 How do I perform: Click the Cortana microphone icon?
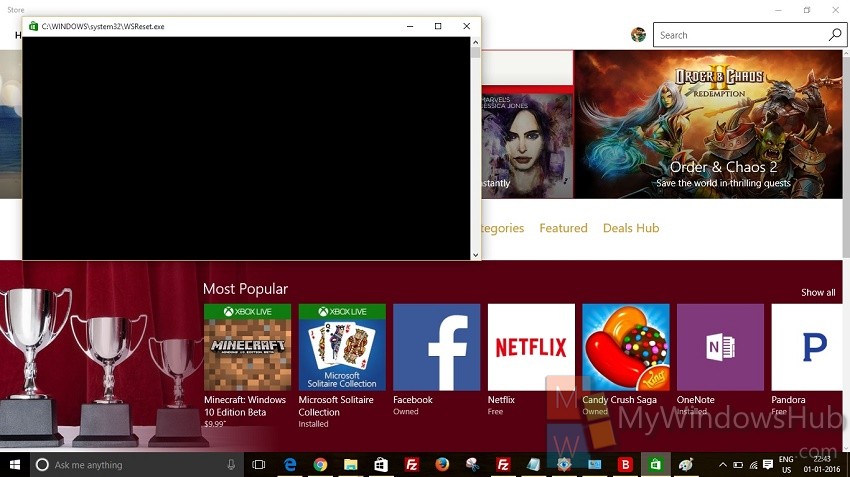click(231, 465)
